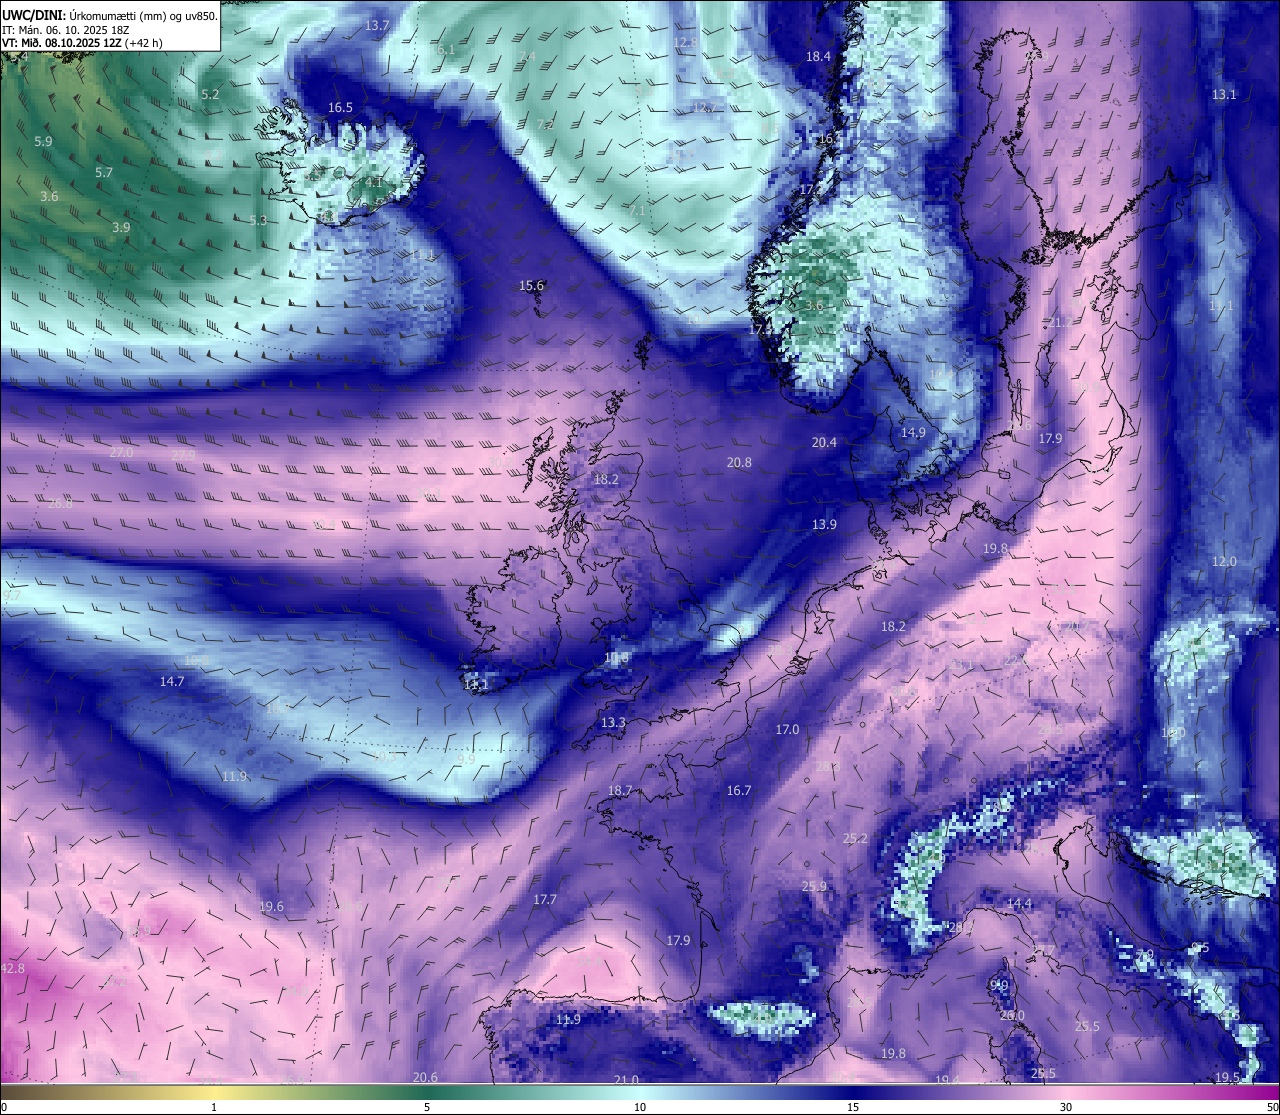Click the 19.5 value at the bottom right
Viewport: 1280px width, 1115px height.
[x=1227, y=1077]
